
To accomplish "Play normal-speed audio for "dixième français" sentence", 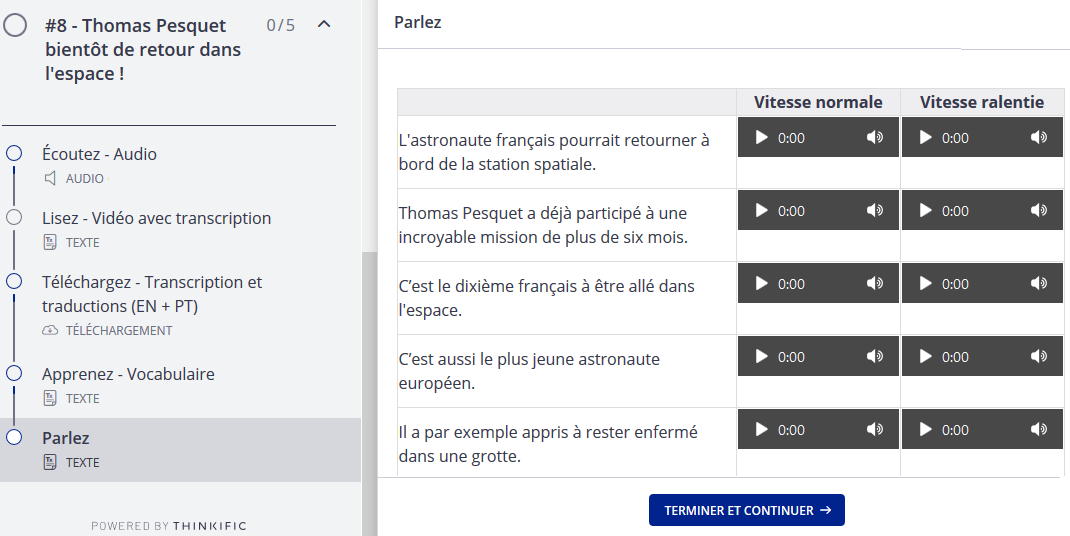I will [x=762, y=284].
